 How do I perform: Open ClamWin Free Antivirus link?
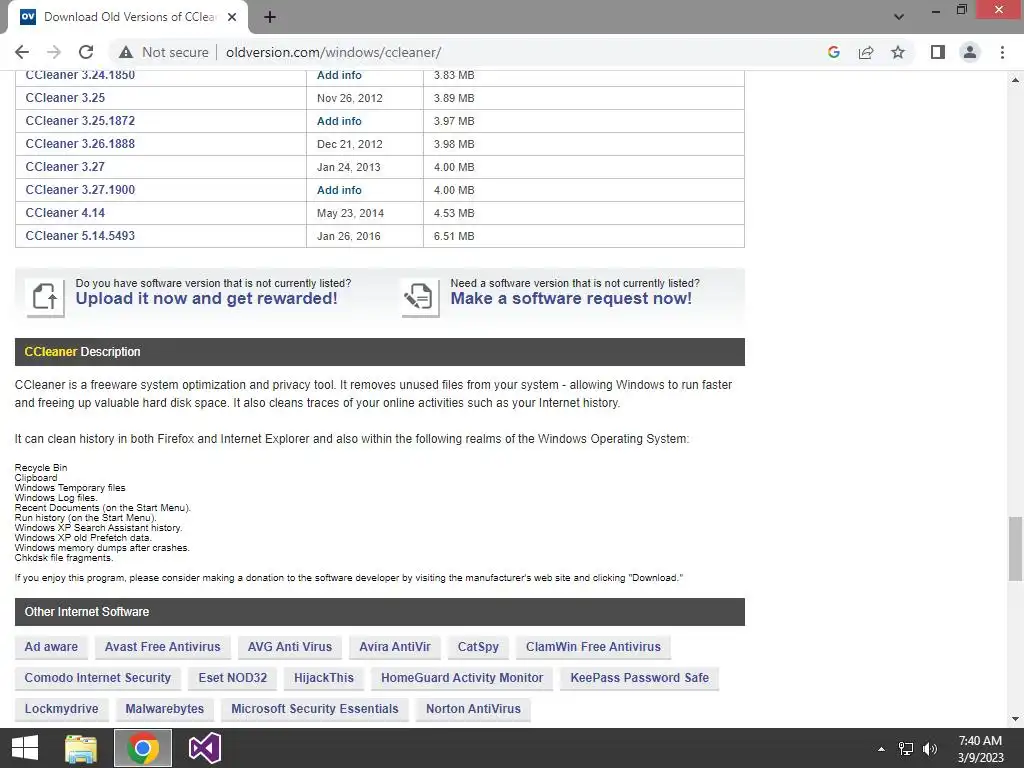[x=593, y=647]
